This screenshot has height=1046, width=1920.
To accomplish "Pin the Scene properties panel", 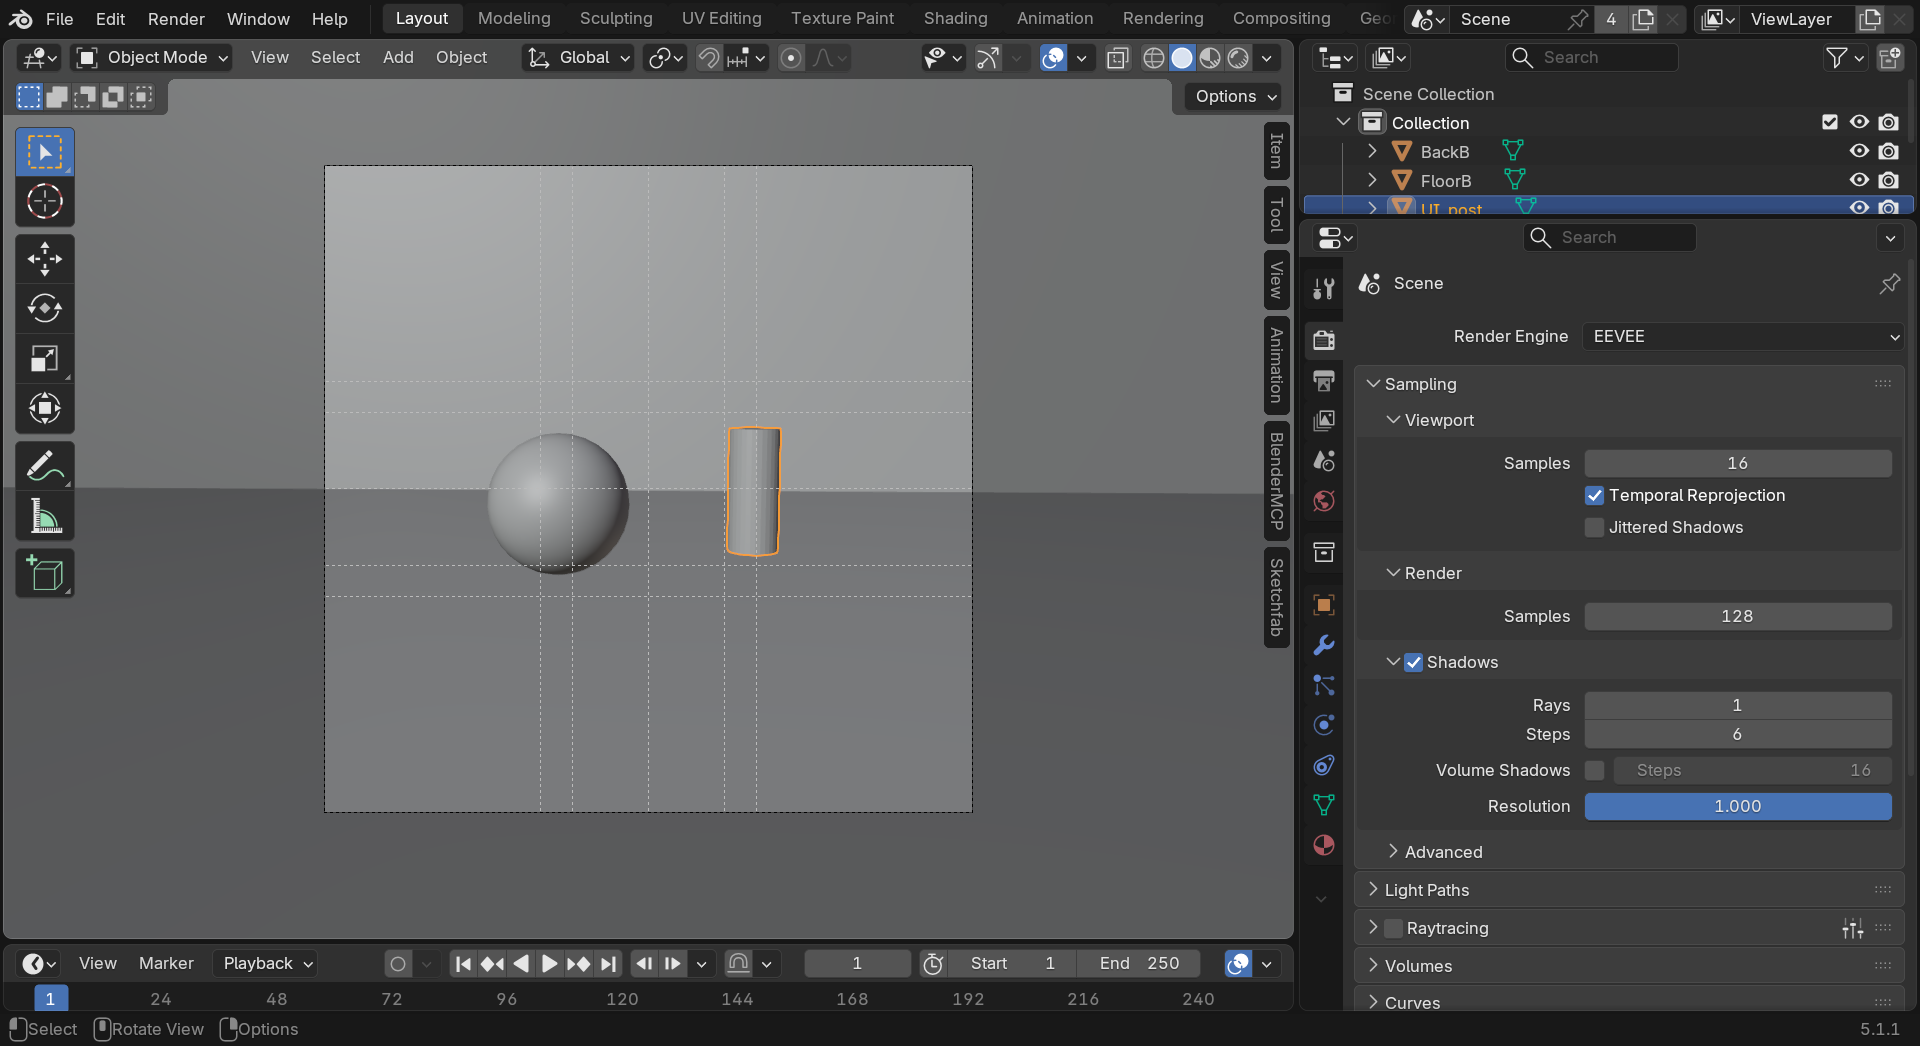I will click(1889, 284).
